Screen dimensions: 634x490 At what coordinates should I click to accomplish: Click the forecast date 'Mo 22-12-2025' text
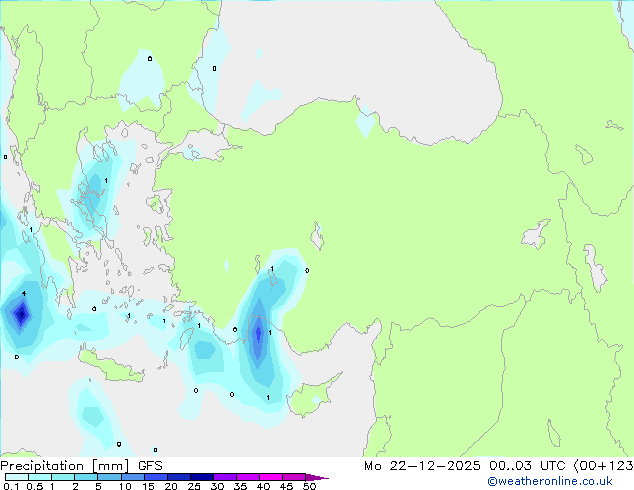coord(422,466)
